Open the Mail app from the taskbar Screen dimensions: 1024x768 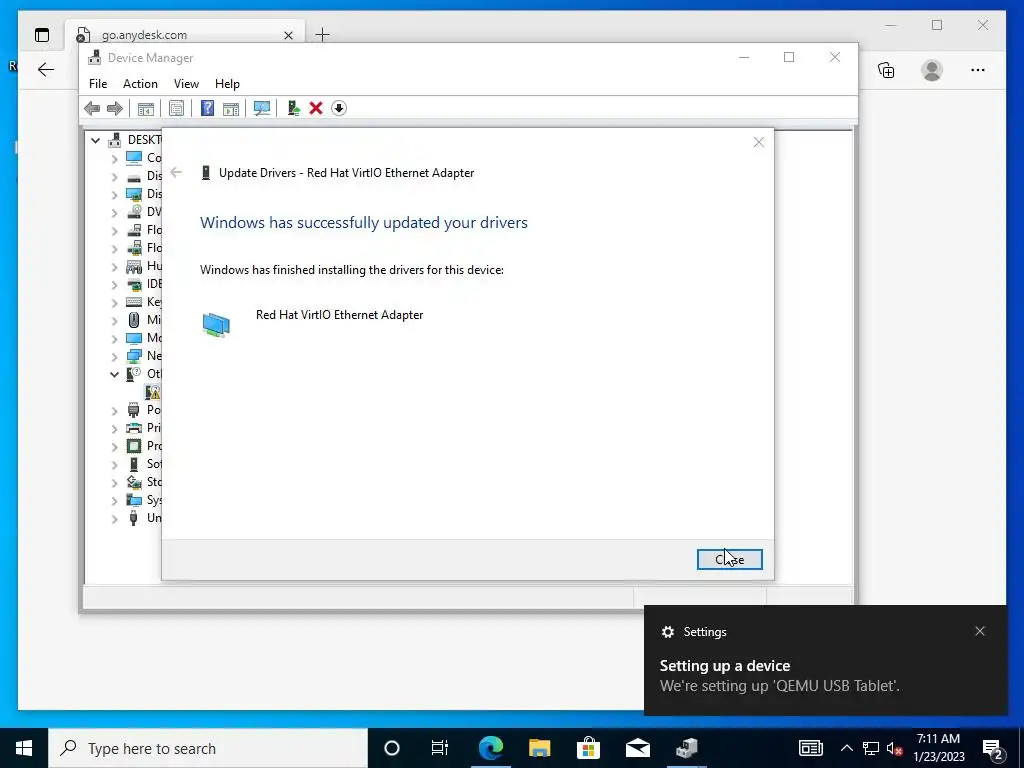[637, 748]
